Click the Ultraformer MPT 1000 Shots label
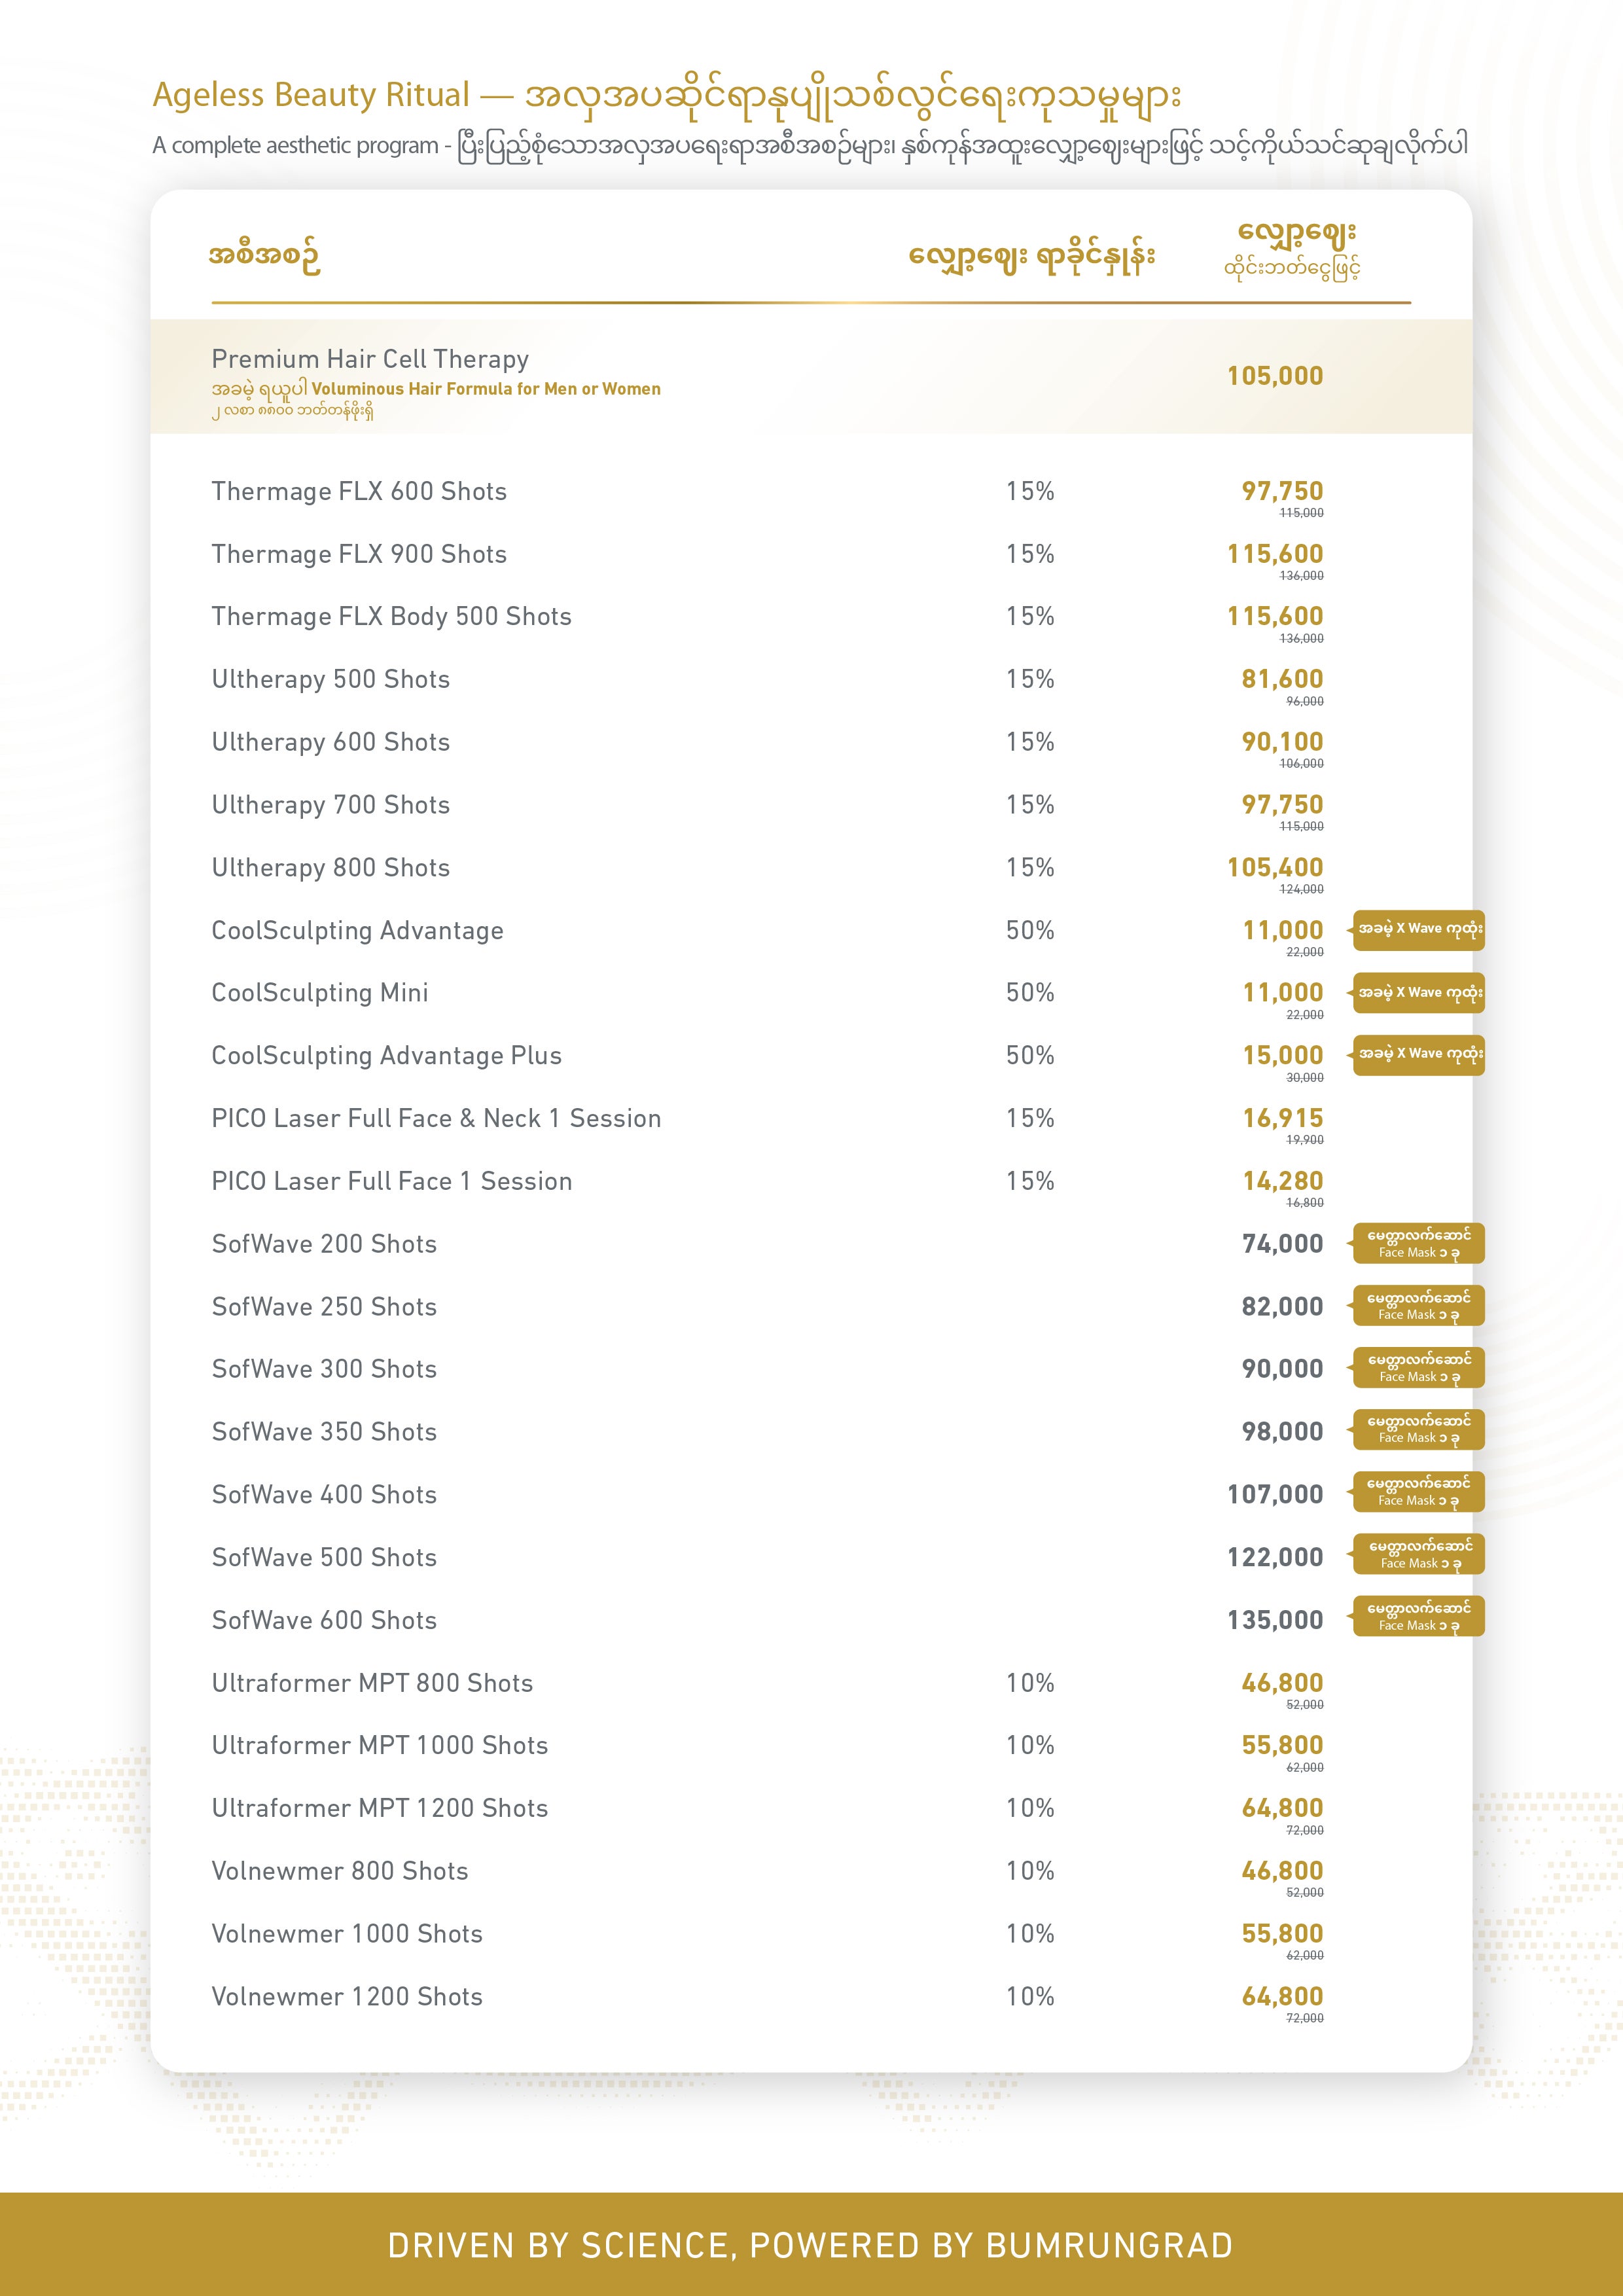Image resolution: width=1623 pixels, height=2296 pixels. tap(380, 1745)
